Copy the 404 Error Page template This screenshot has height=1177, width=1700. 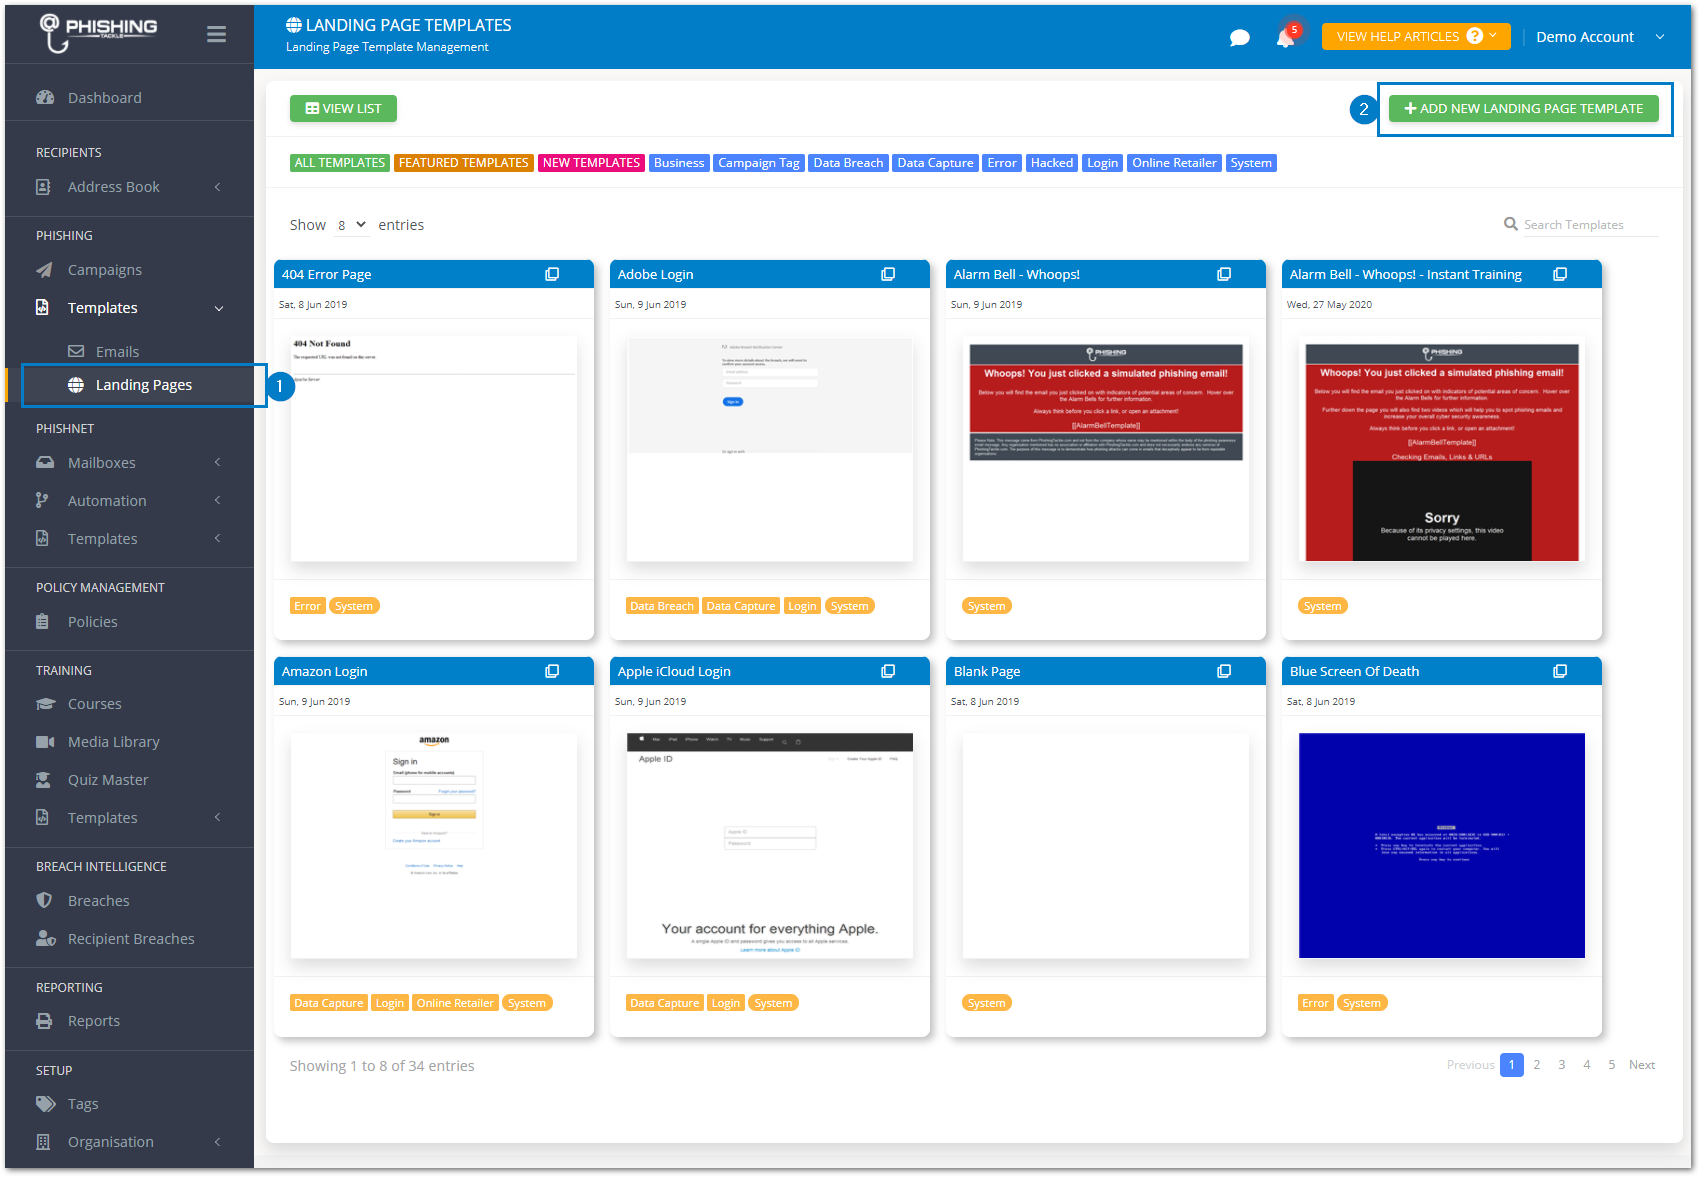click(552, 274)
